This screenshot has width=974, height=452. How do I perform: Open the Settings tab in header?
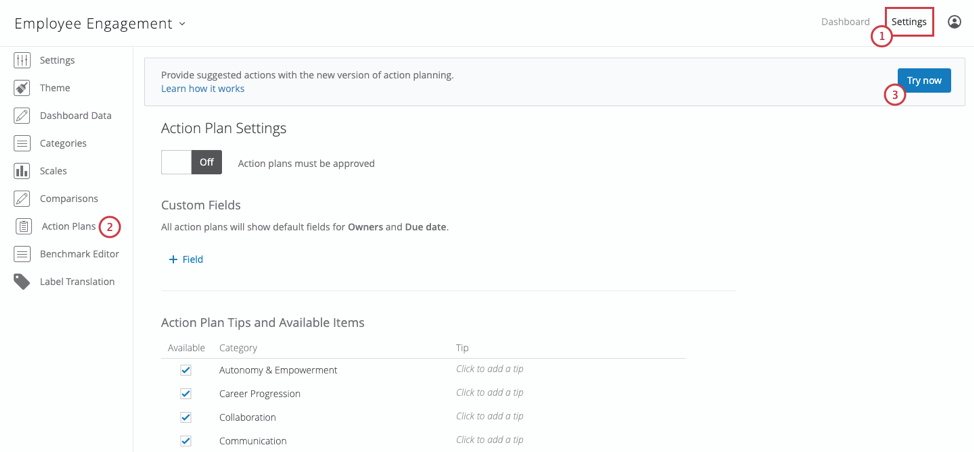(x=909, y=22)
